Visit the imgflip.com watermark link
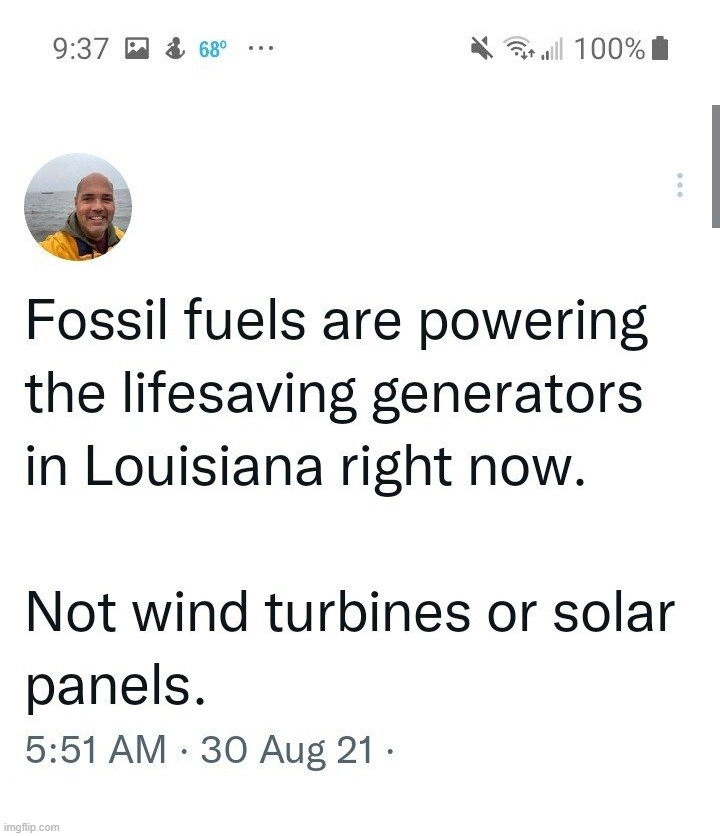Screen dimensions: 720x836 [x=30, y=825]
